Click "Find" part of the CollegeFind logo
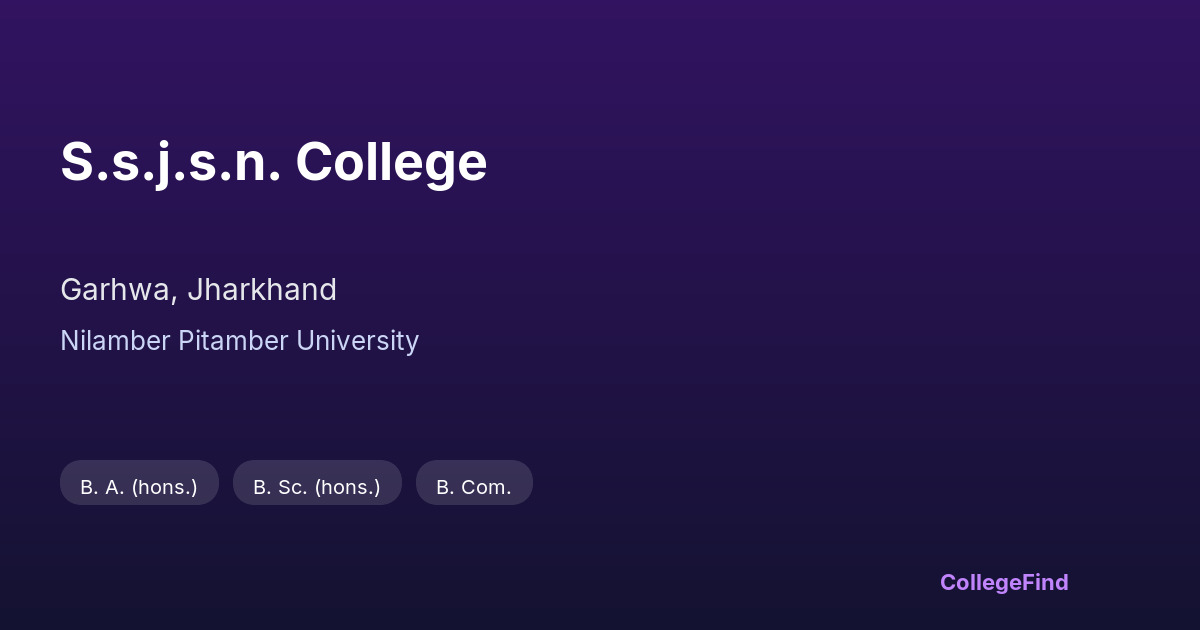Screen dimensions: 1200x630 point(1044,582)
